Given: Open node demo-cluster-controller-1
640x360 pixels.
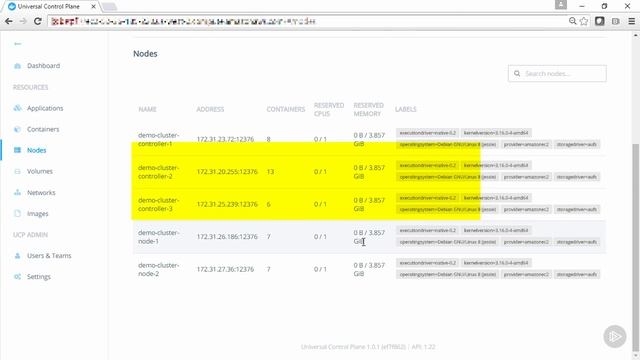Looking at the screenshot, I should [x=158, y=139].
